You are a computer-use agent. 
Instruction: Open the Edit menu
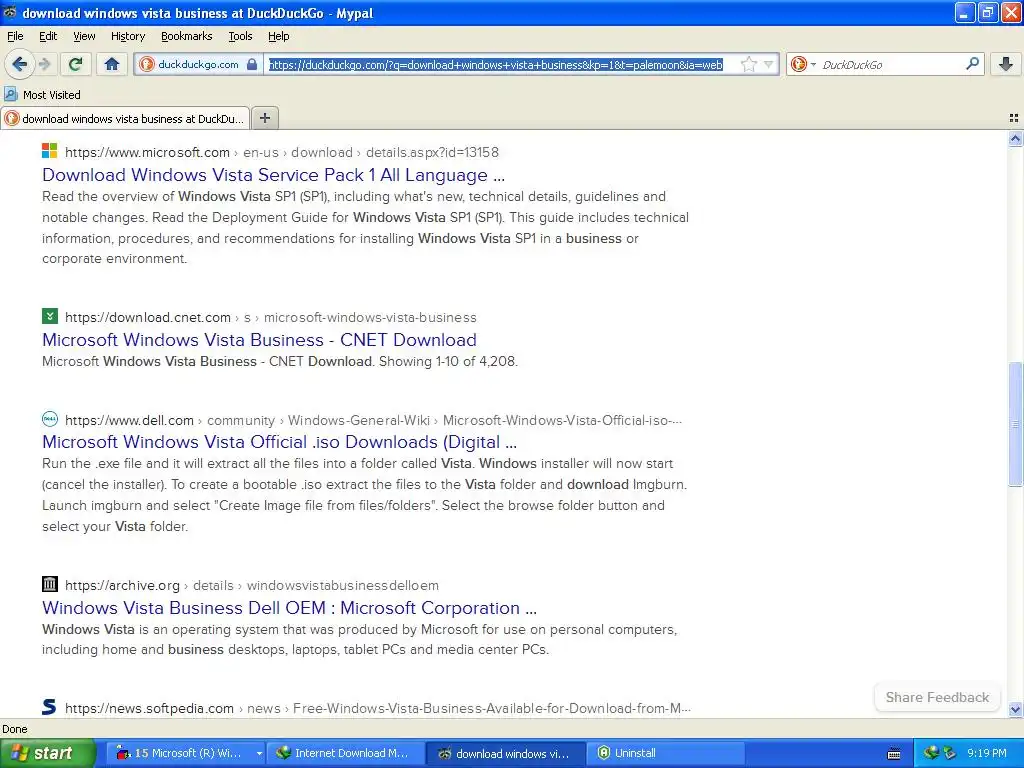[48, 36]
